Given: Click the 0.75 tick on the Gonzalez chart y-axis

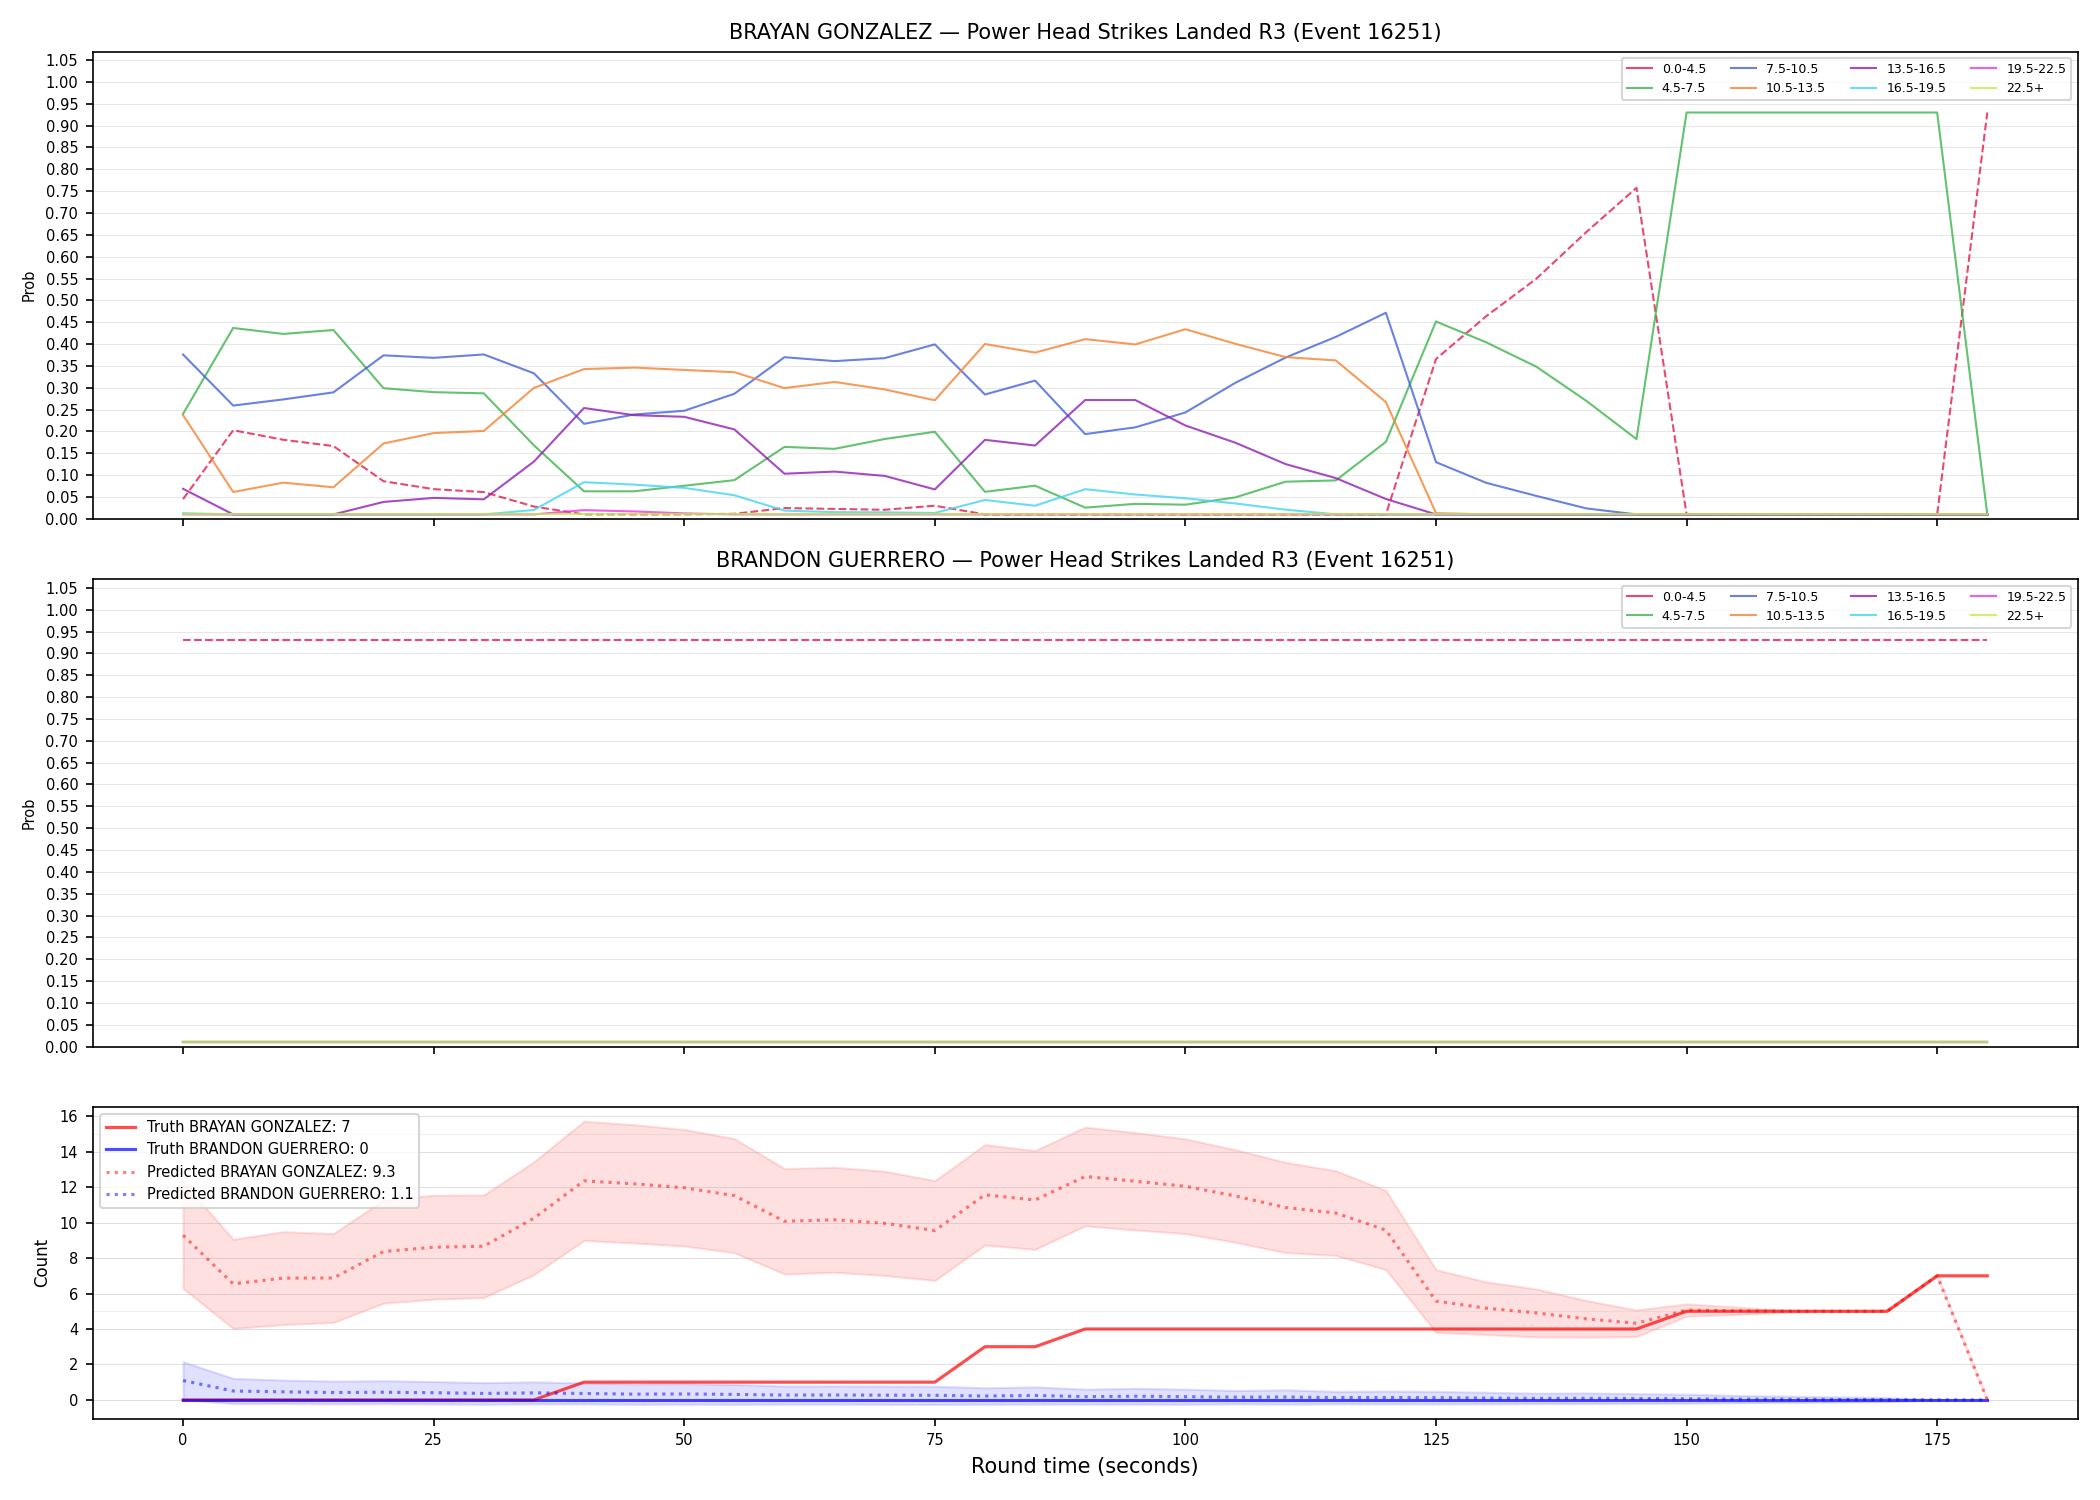Looking at the screenshot, I should [x=62, y=192].
